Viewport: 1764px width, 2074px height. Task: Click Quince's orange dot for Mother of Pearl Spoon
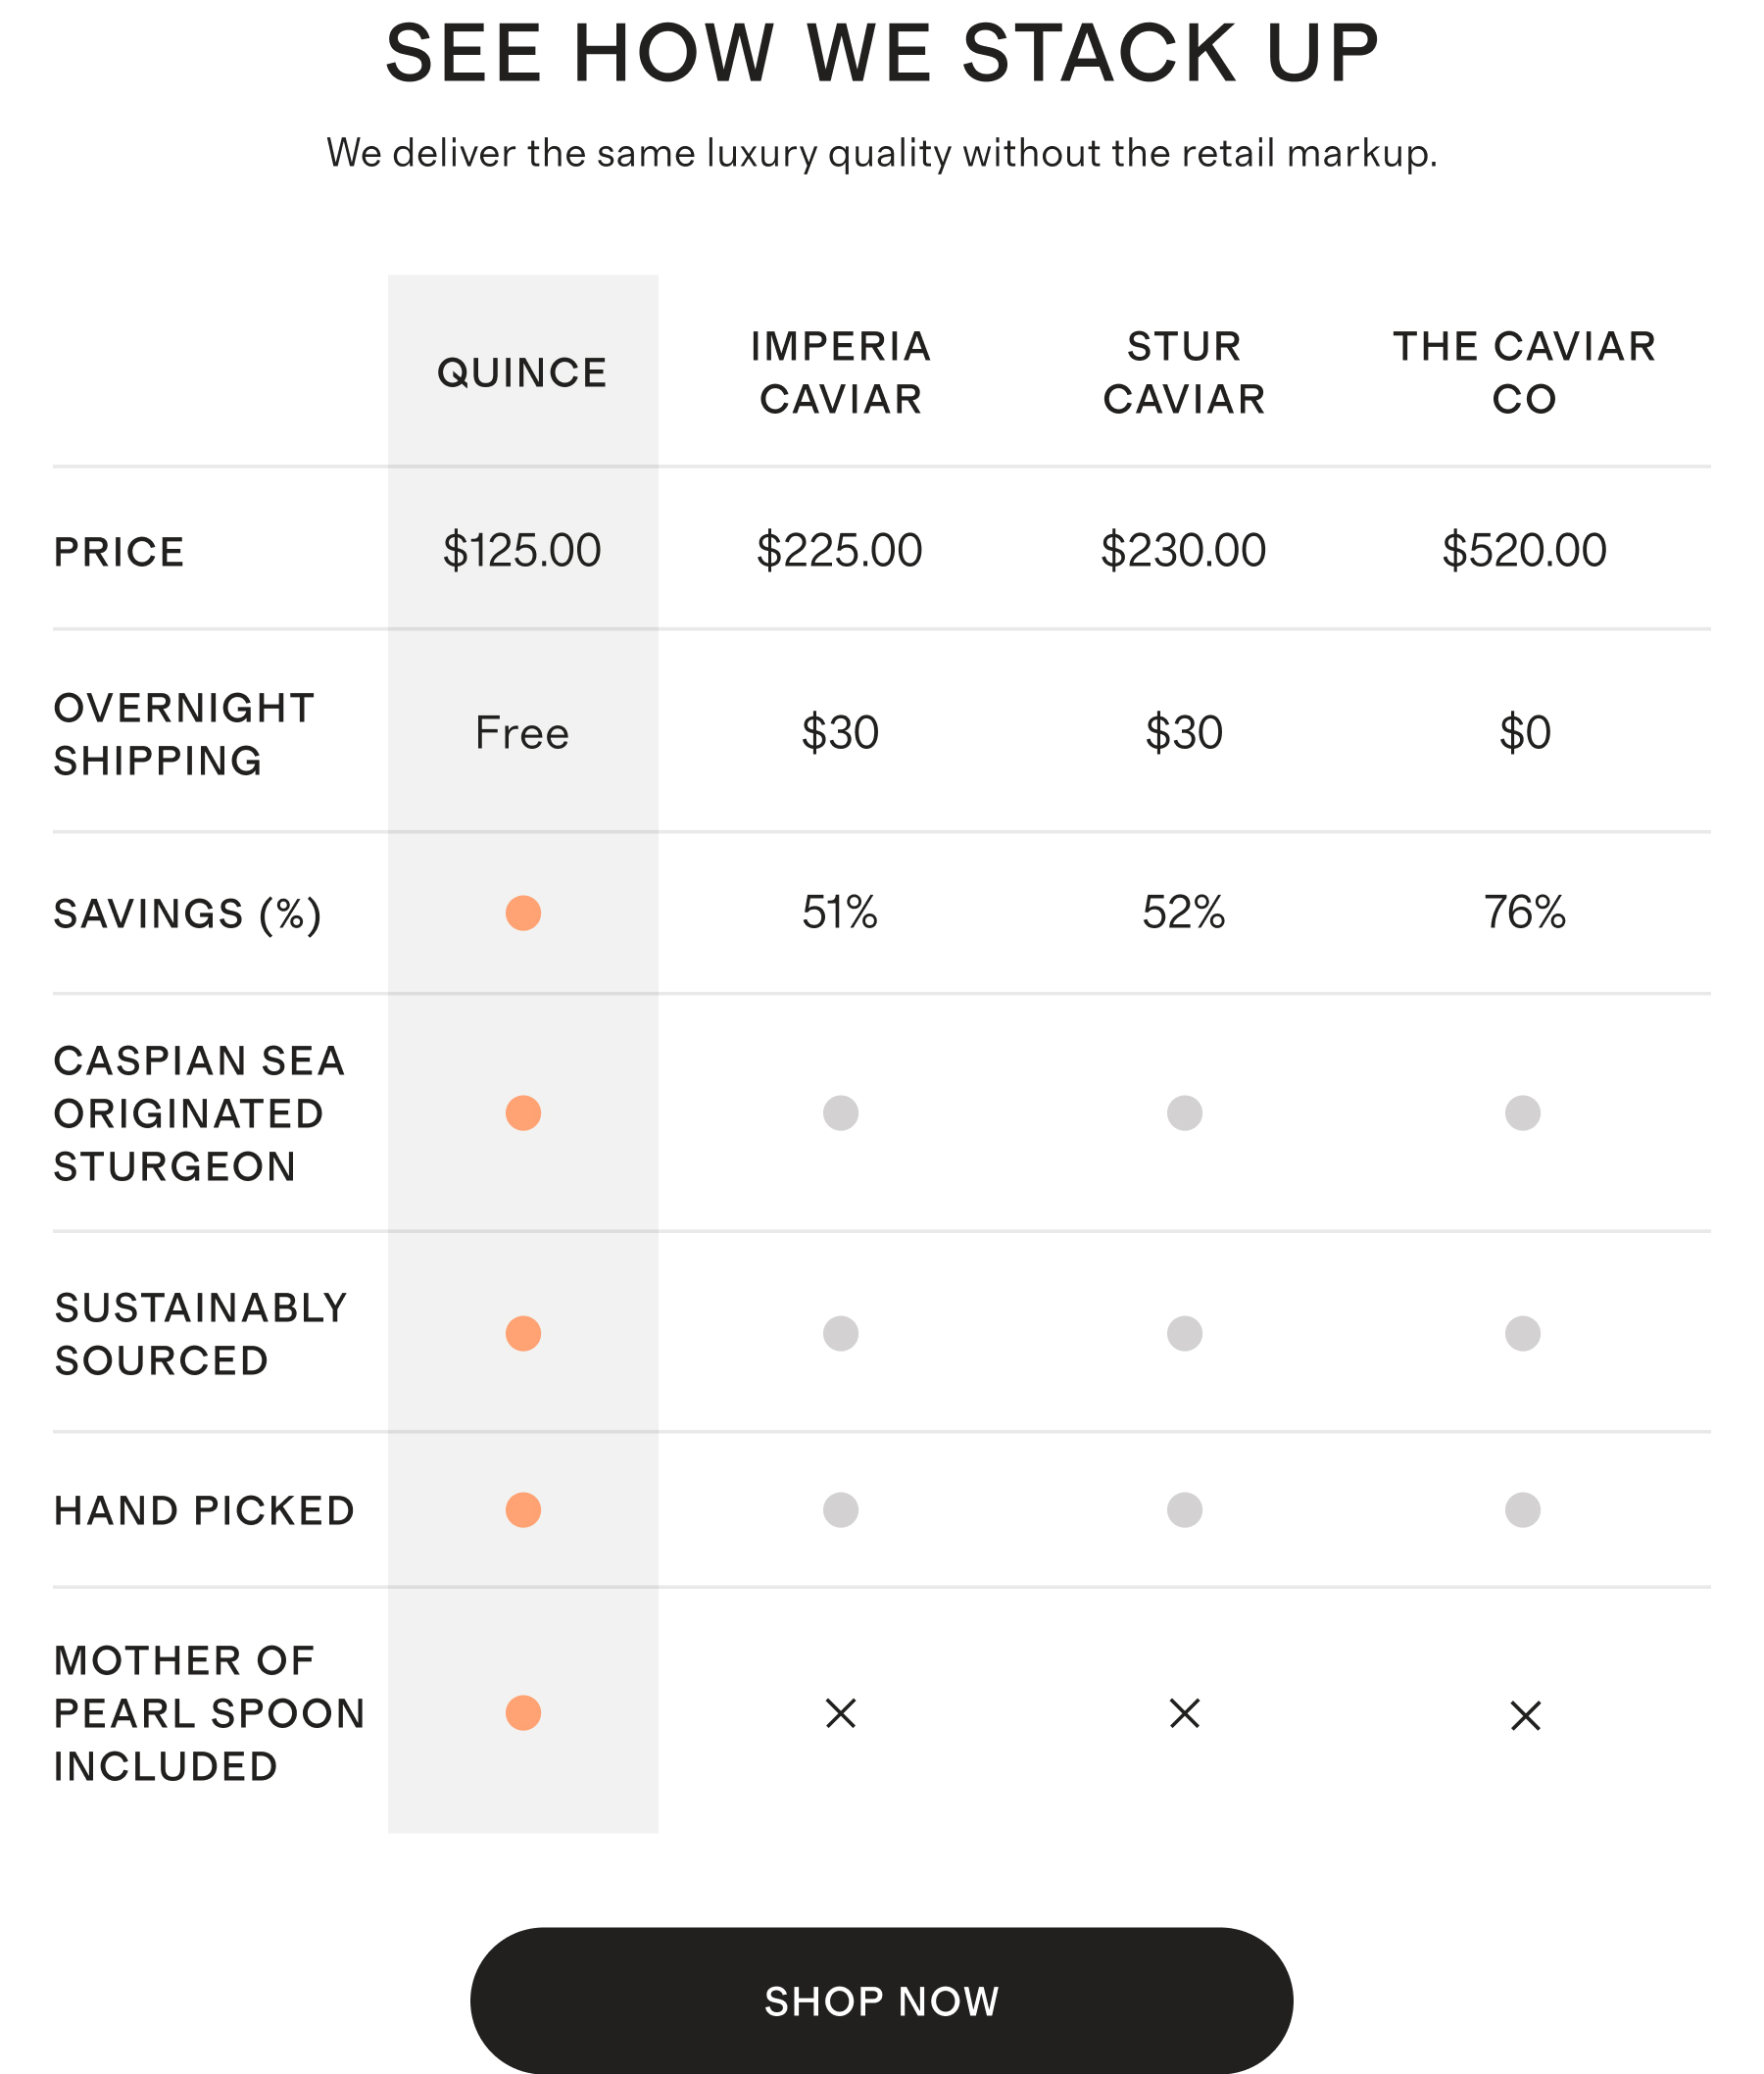click(523, 1713)
